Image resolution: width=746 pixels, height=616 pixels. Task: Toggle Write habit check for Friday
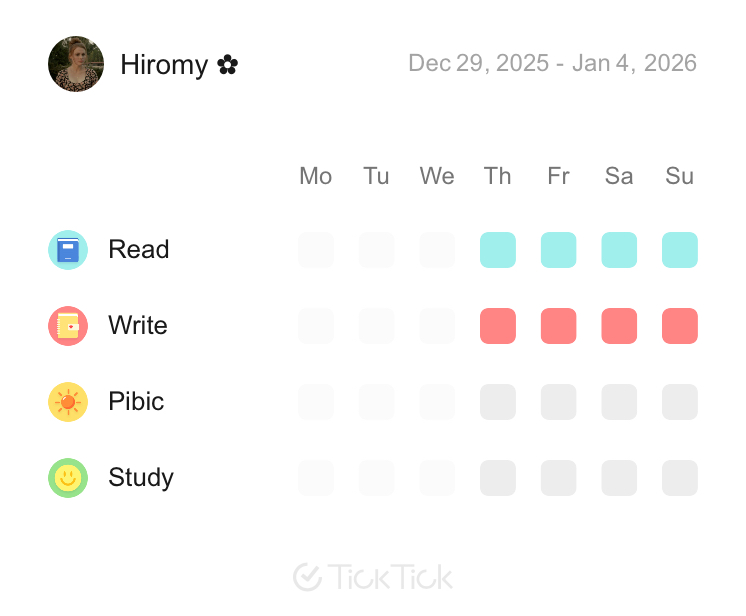(558, 326)
